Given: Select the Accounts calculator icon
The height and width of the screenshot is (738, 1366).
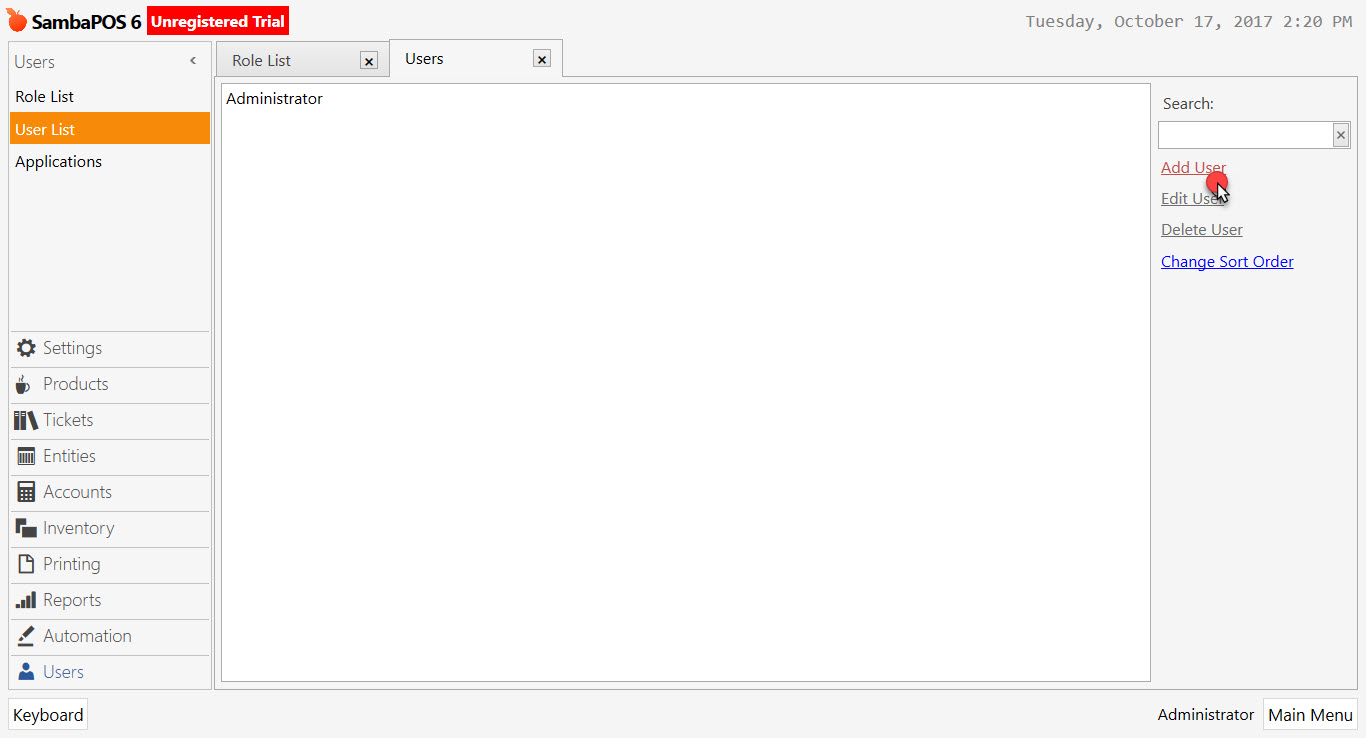Looking at the screenshot, I should 26,492.
